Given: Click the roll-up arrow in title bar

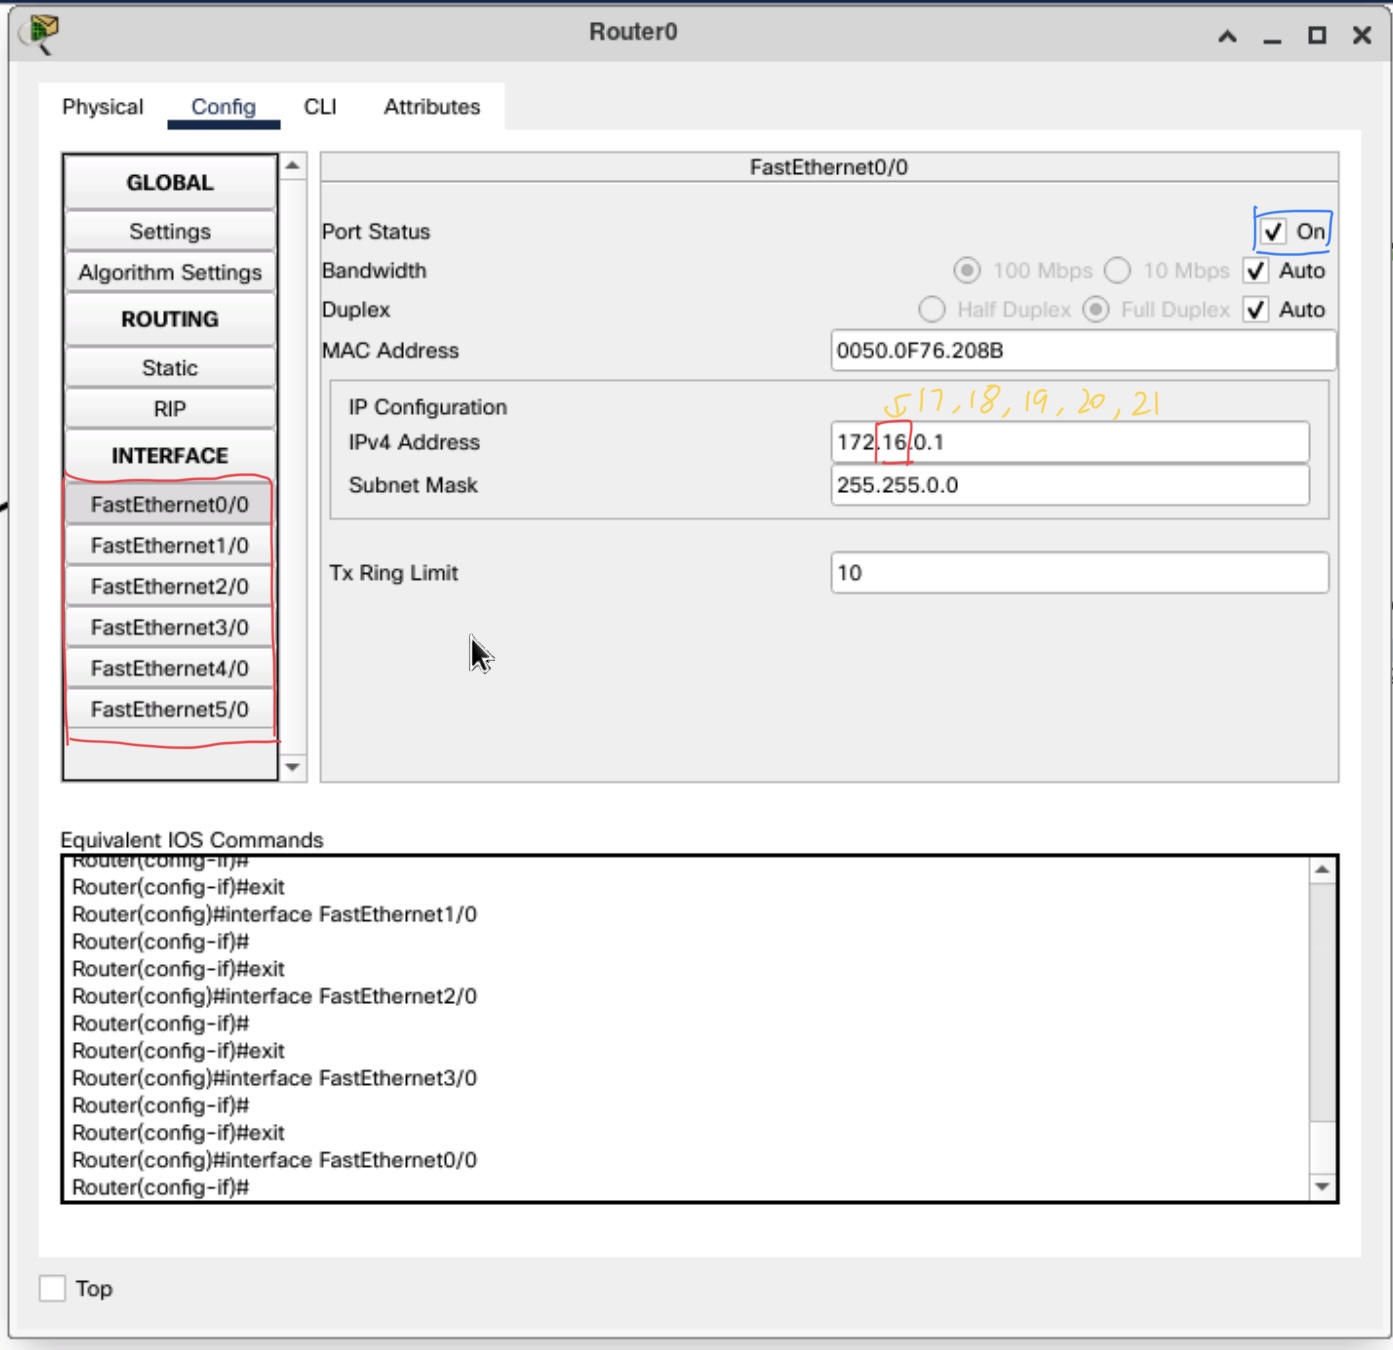Looking at the screenshot, I should pos(1227,37).
